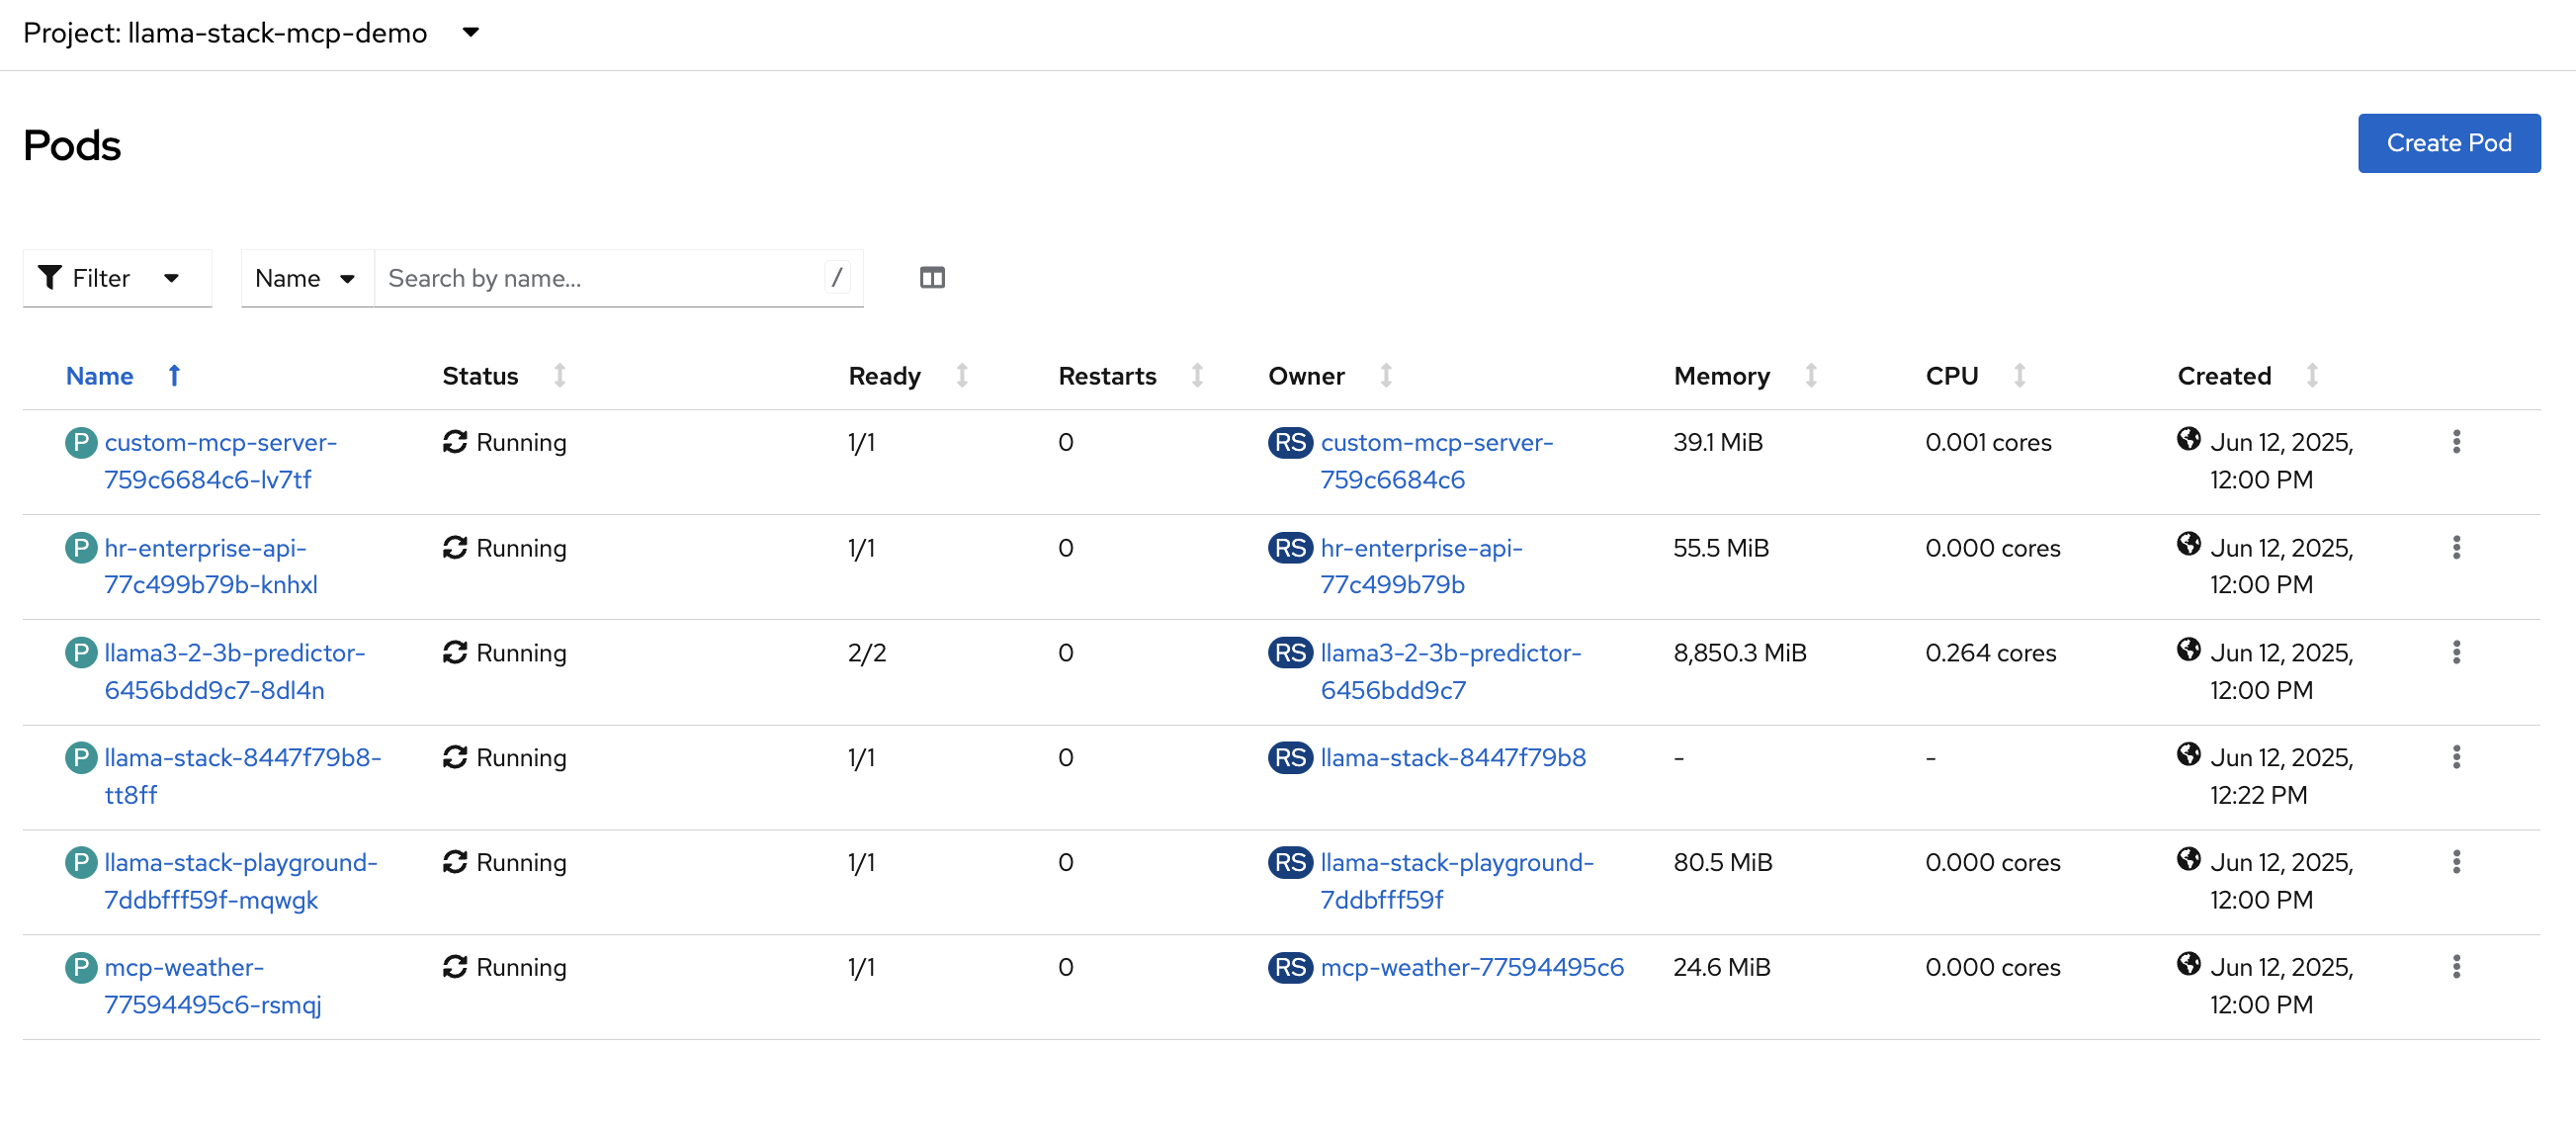This screenshot has width=2576, height=1133.
Task: Click ready value 2/2
Action: [x=867, y=653]
